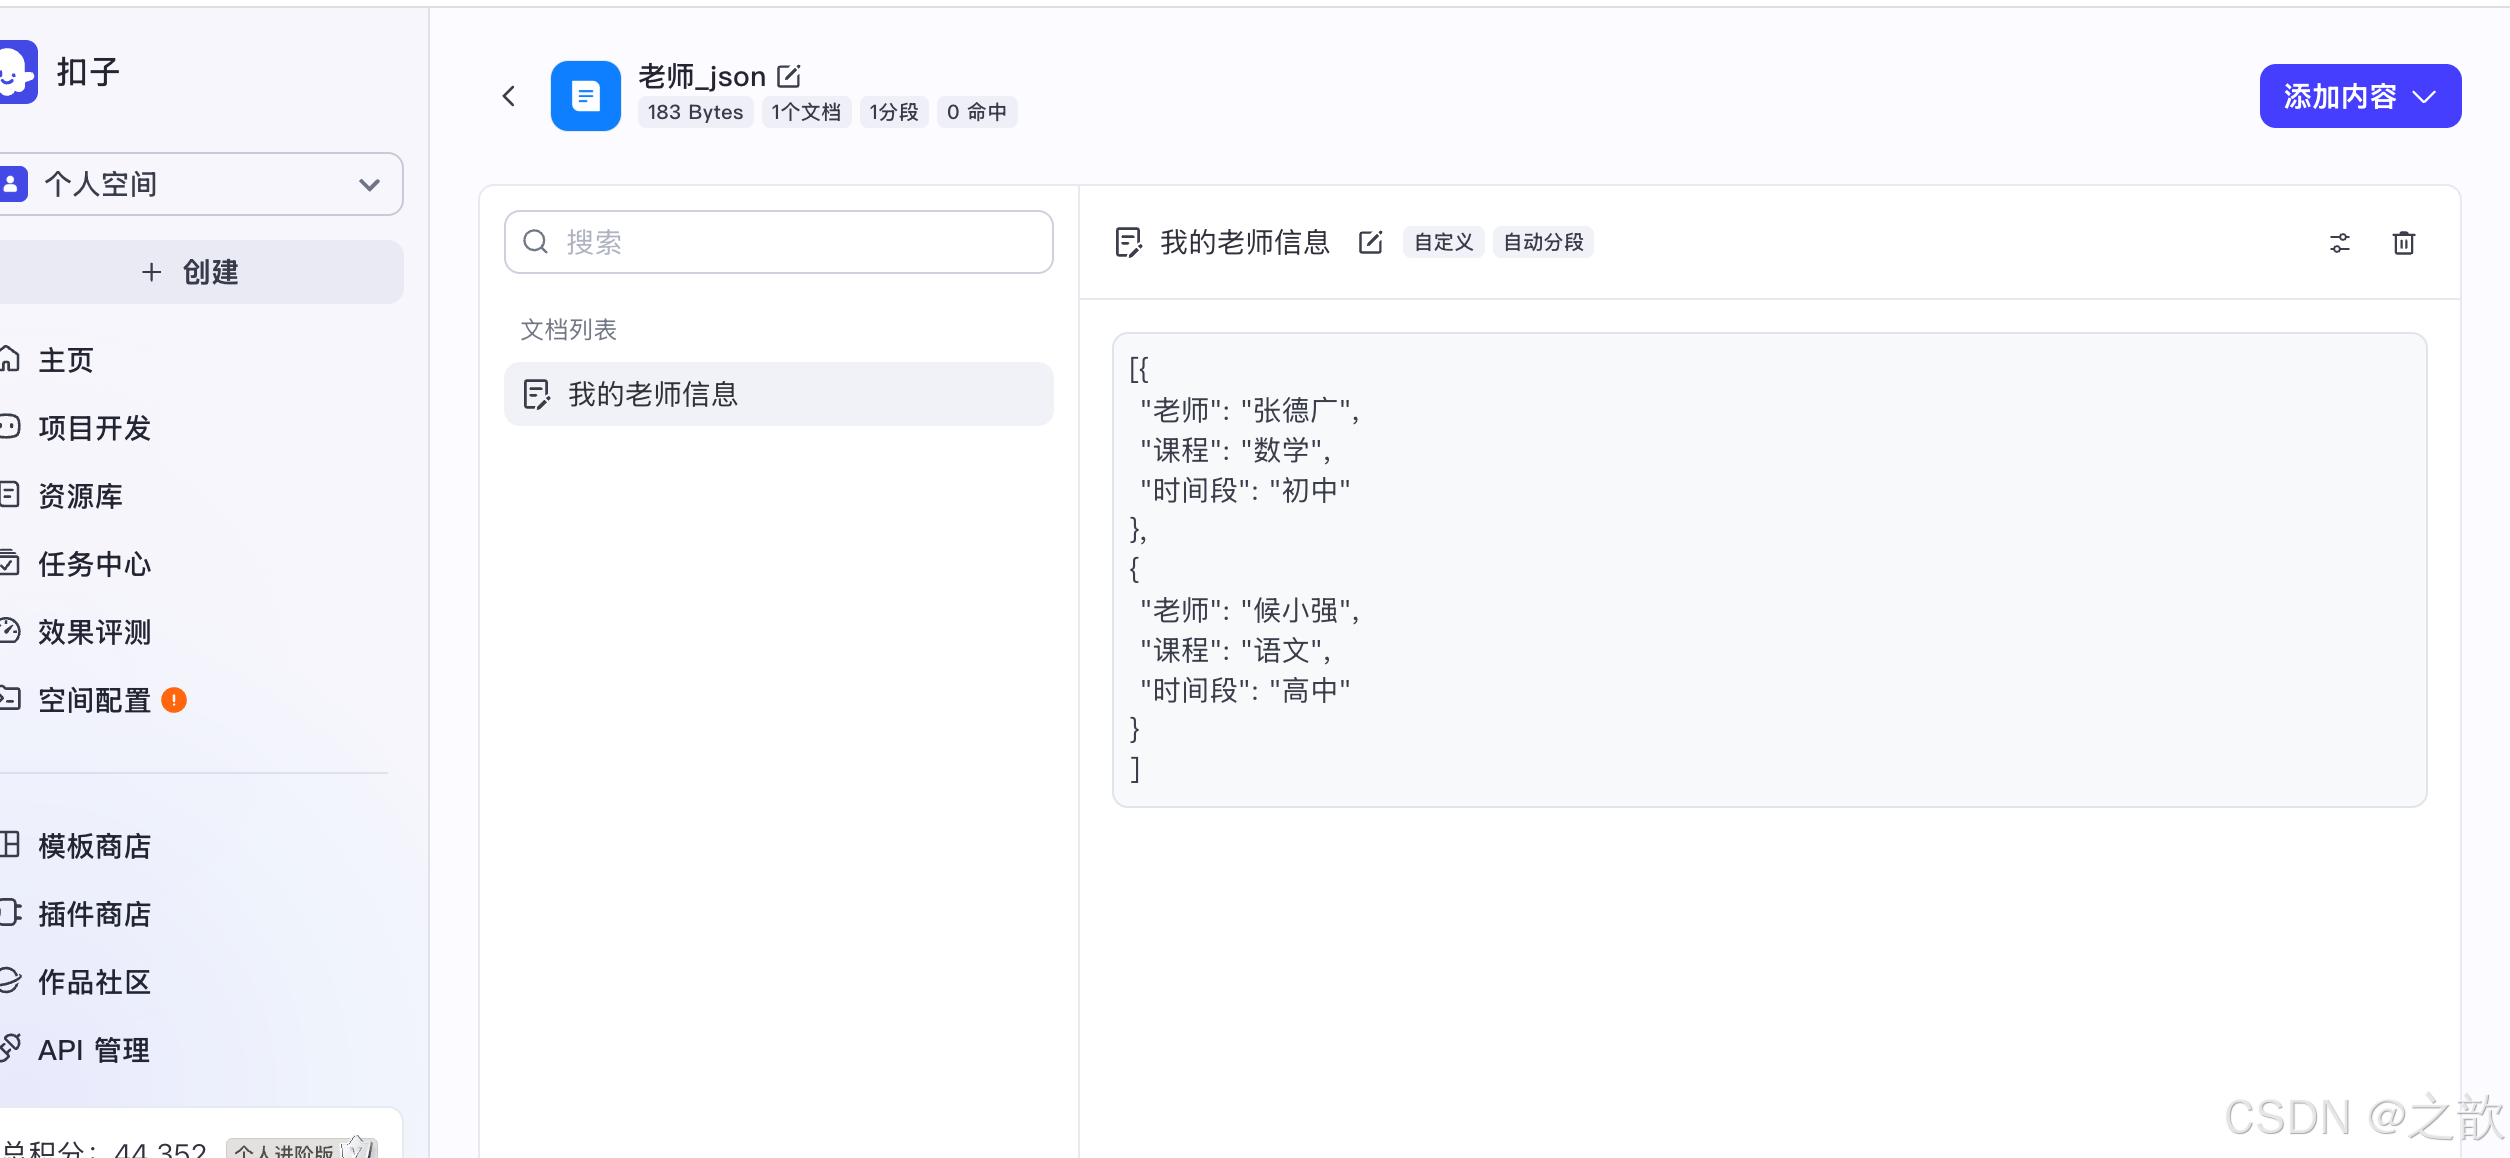Open 插件商店 via its sidebar icon
The image size is (2510, 1158).
tap(10, 914)
